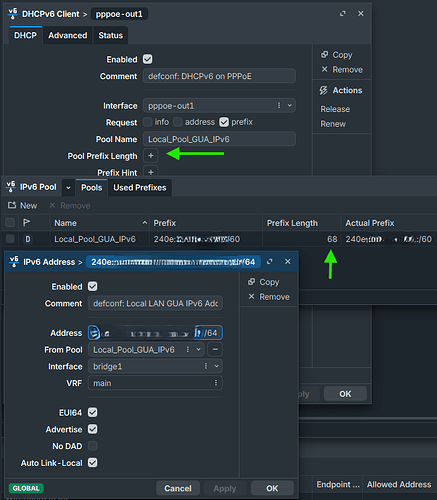This screenshot has width=437, height=500.
Task: Release the DHCPv6 lease
Action: 335,109
